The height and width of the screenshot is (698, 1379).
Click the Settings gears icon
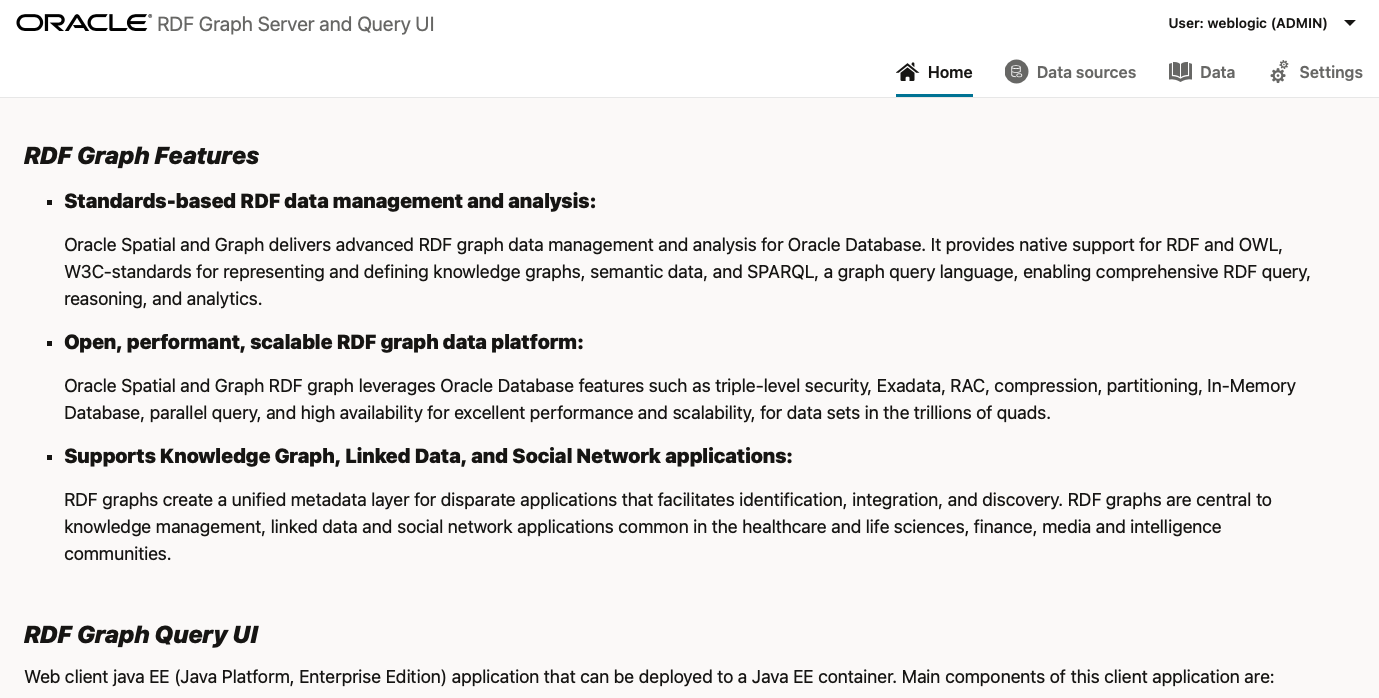pyautogui.click(x=1279, y=72)
